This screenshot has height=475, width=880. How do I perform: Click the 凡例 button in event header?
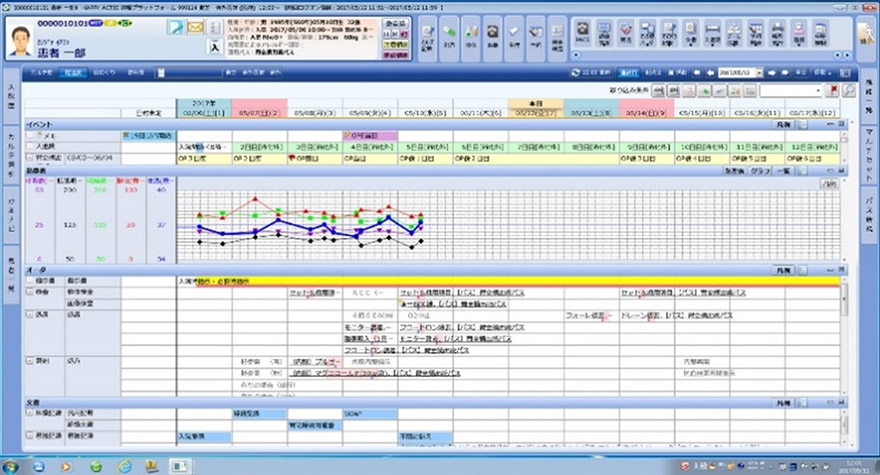pos(782,123)
